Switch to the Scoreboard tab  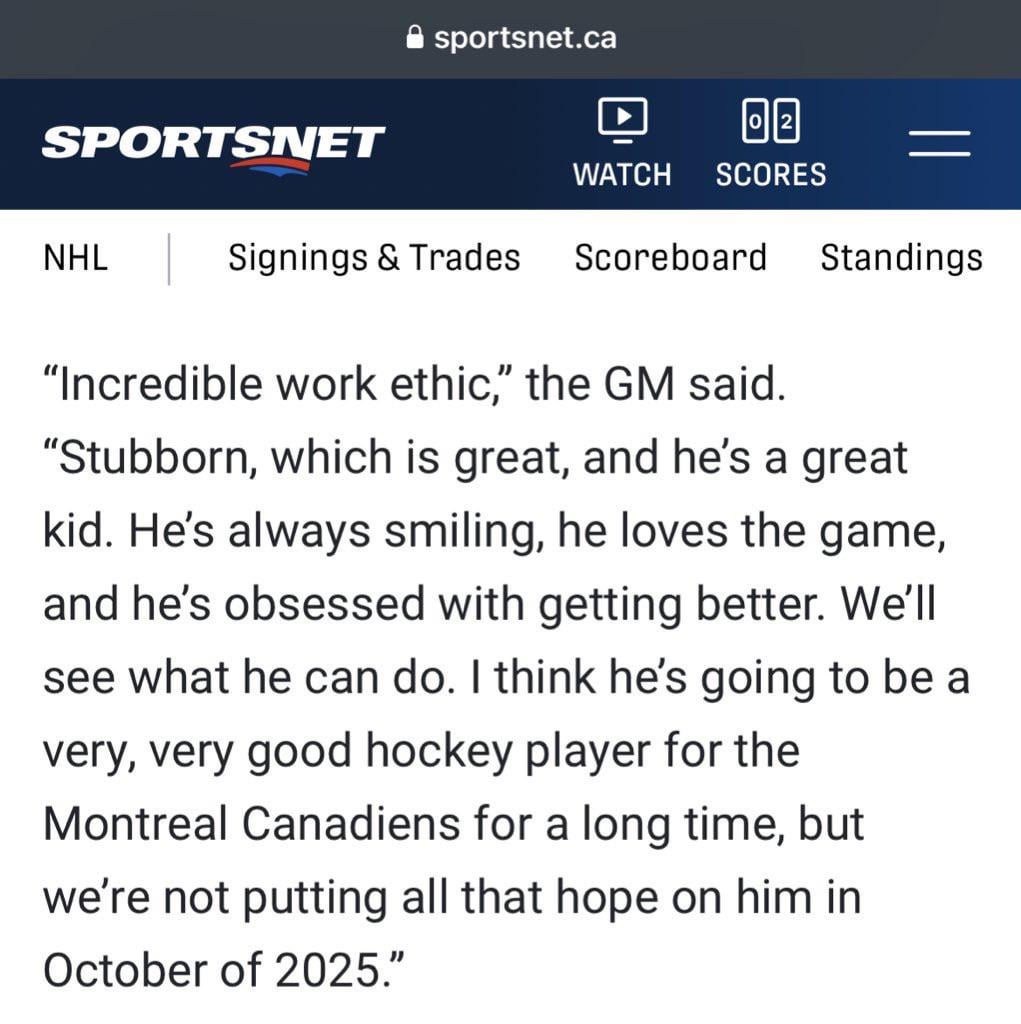click(x=670, y=257)
